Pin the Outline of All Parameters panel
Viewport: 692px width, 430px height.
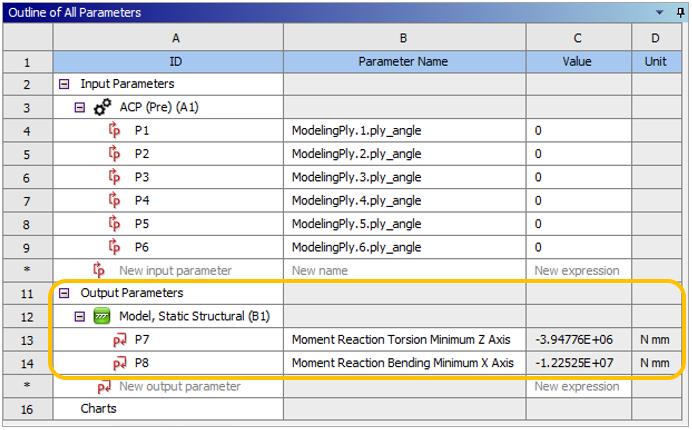677,12
